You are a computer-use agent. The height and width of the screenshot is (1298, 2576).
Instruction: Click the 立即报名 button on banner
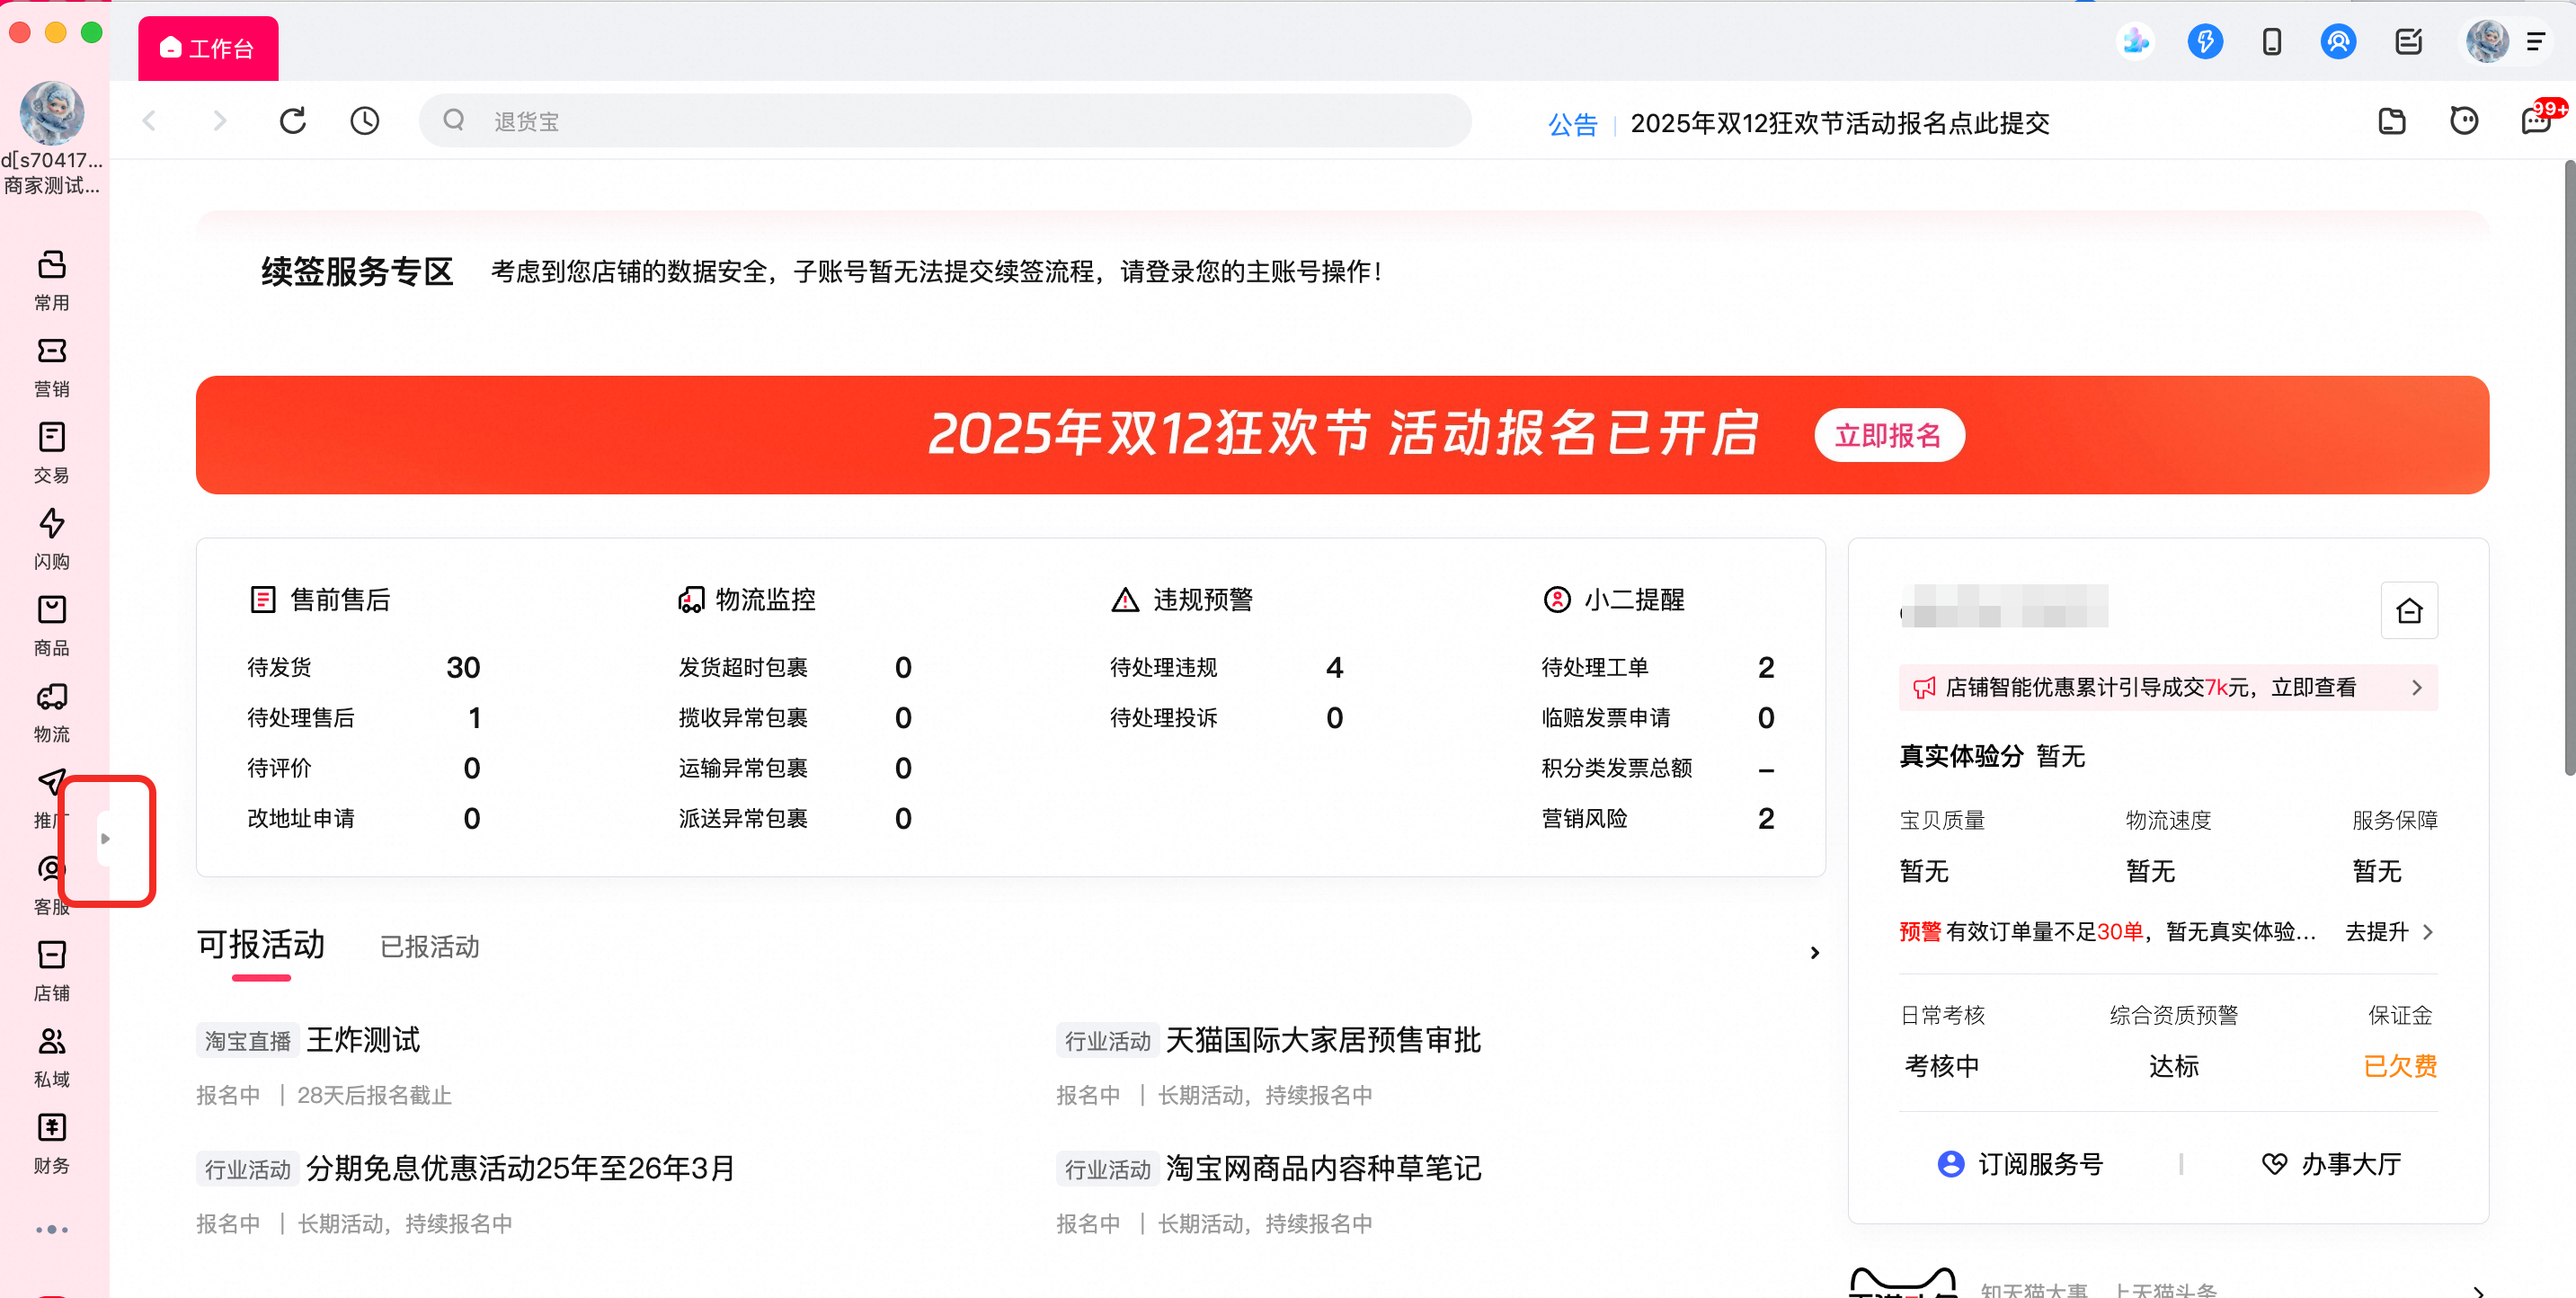coord(1888,435)
